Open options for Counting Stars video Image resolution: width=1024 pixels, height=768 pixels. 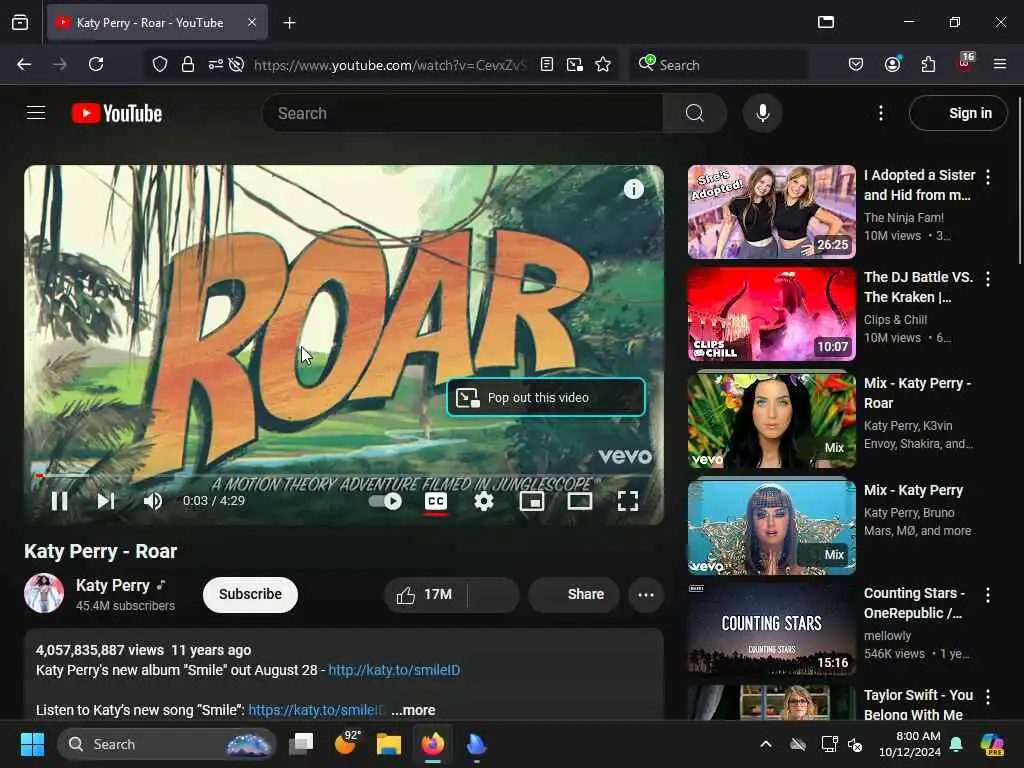[988, 595]
